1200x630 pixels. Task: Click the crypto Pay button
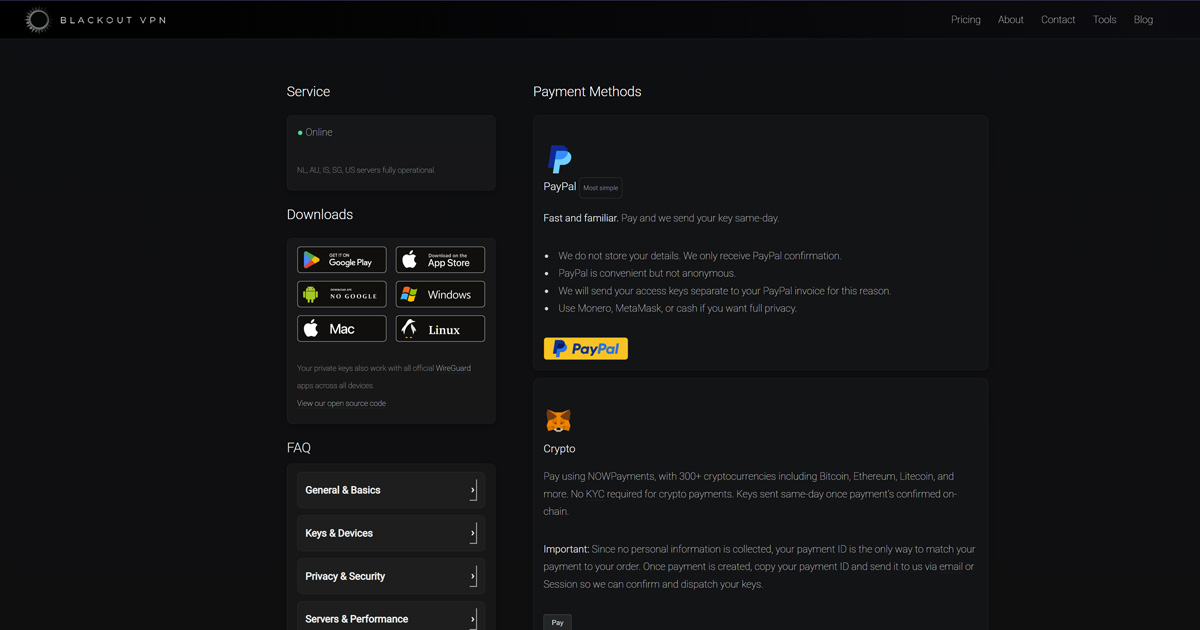558,622
